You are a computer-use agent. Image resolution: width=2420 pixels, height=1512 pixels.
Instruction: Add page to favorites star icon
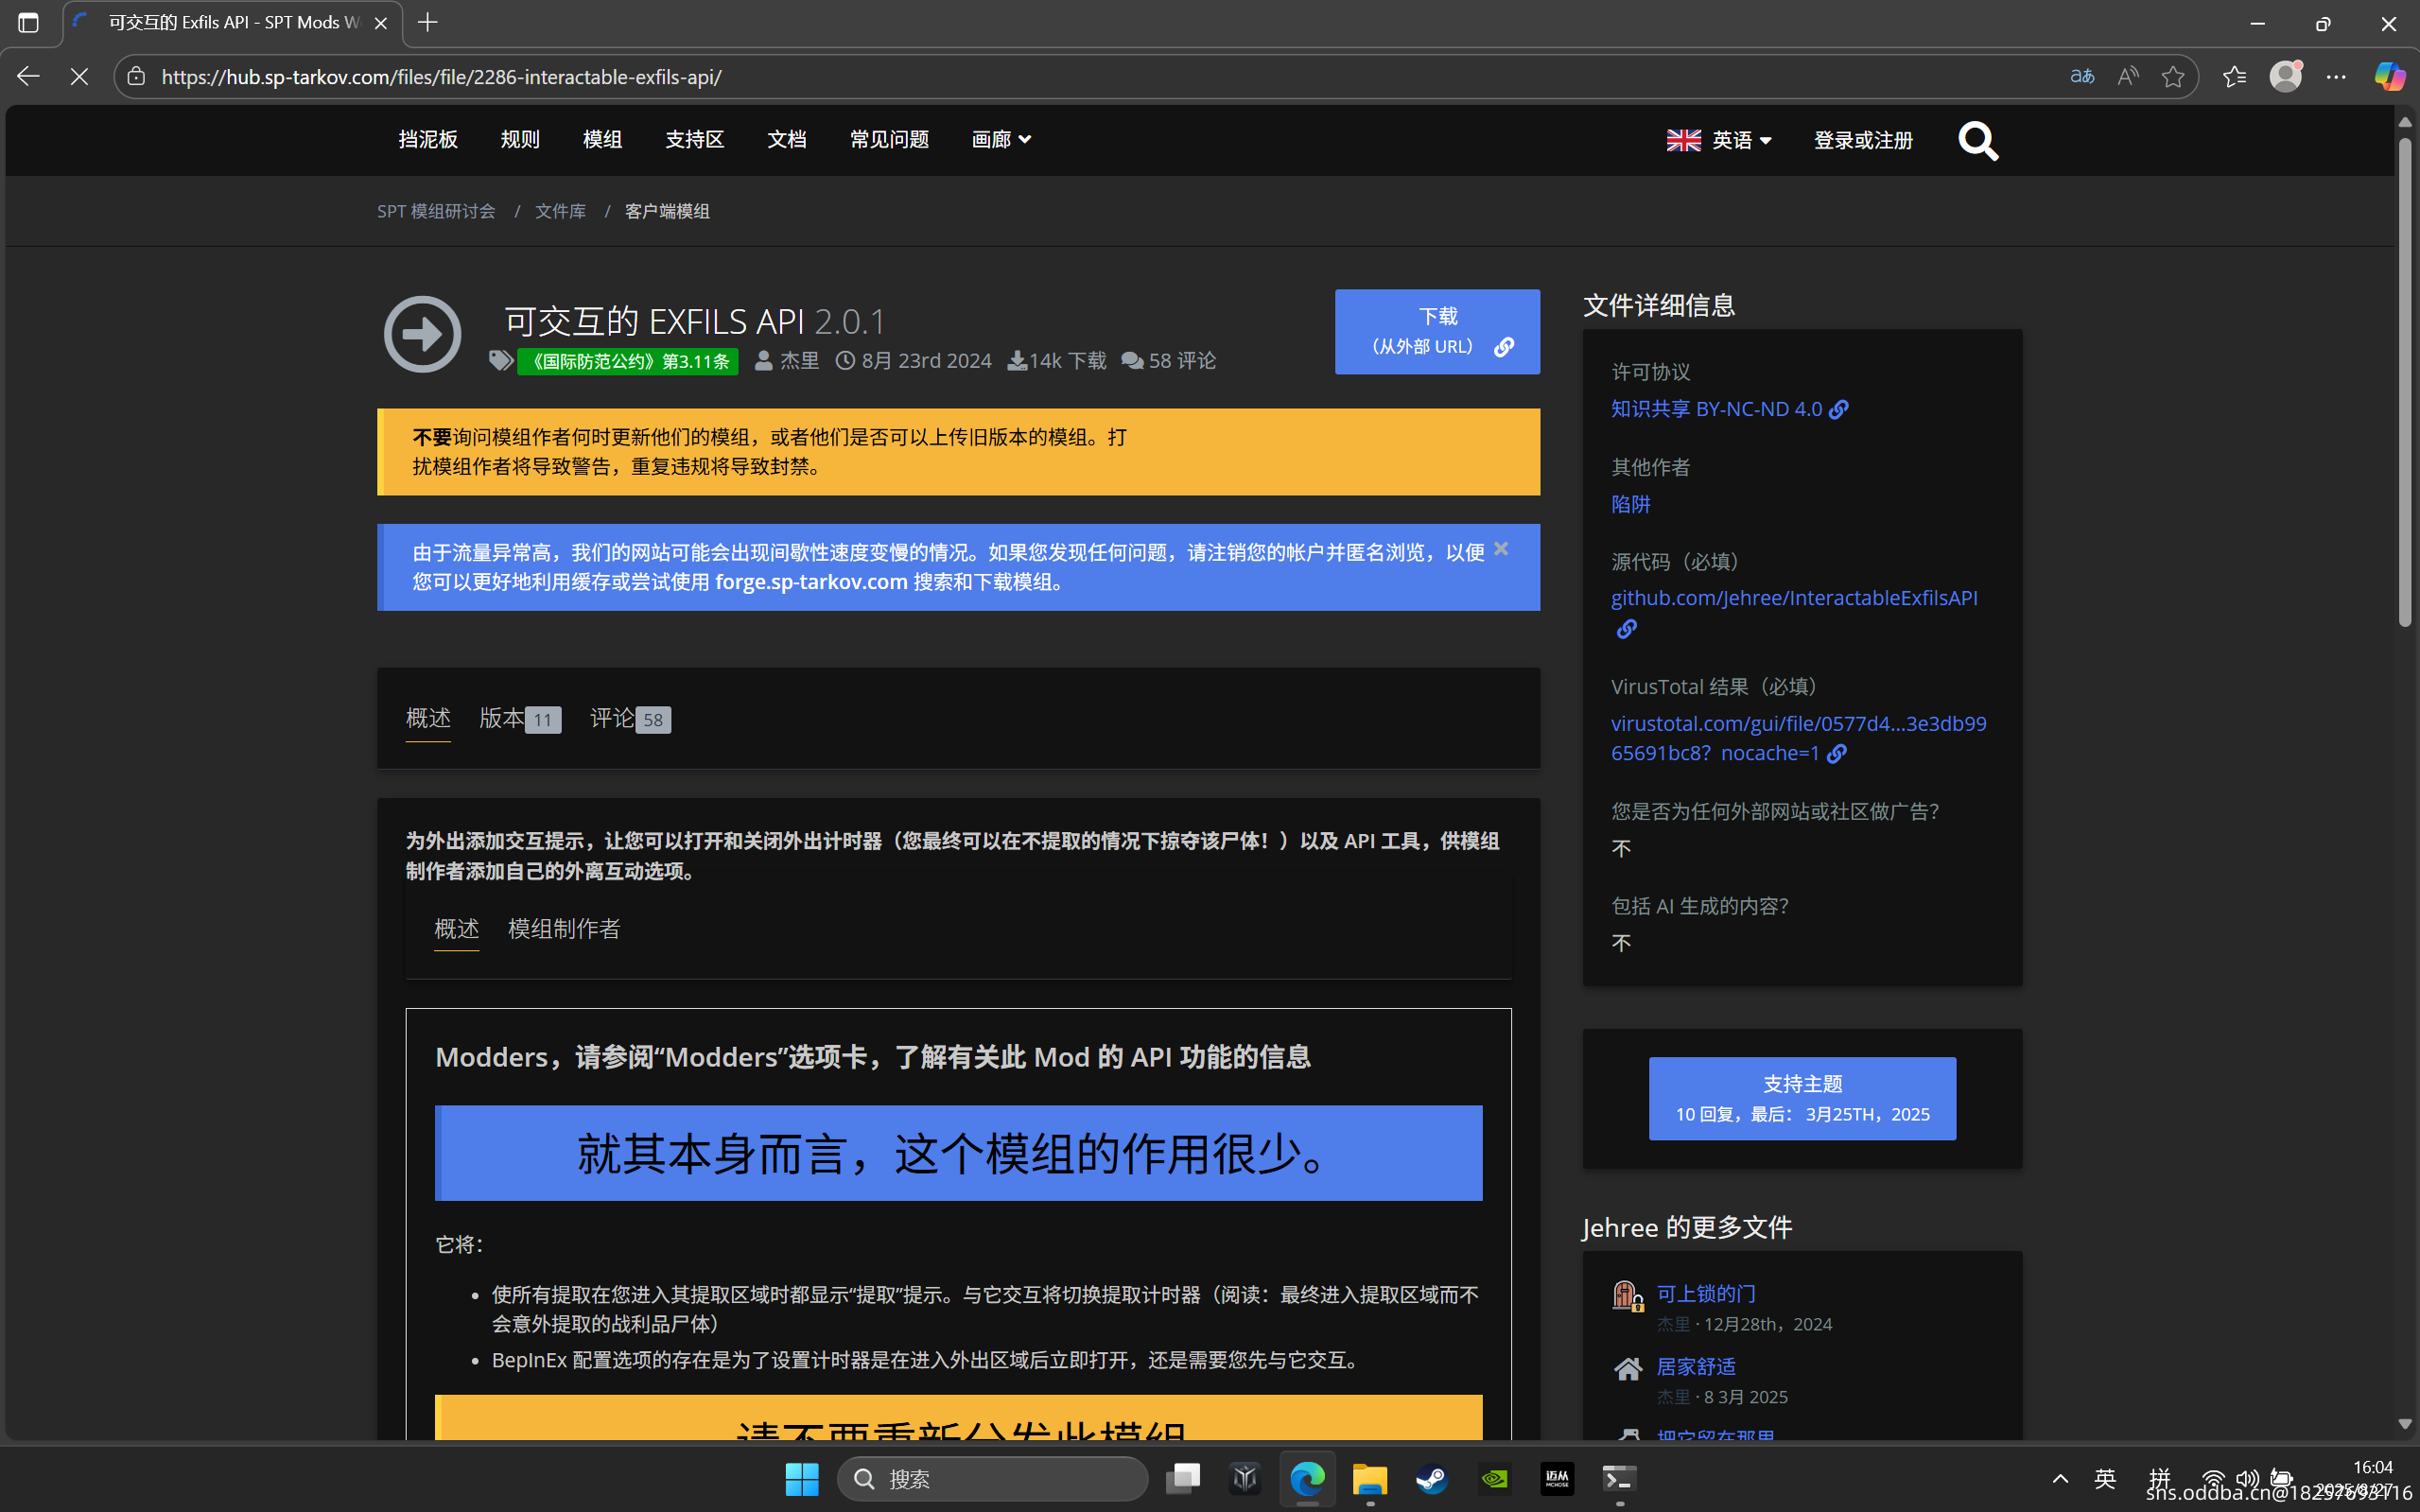coord(2172,77)
